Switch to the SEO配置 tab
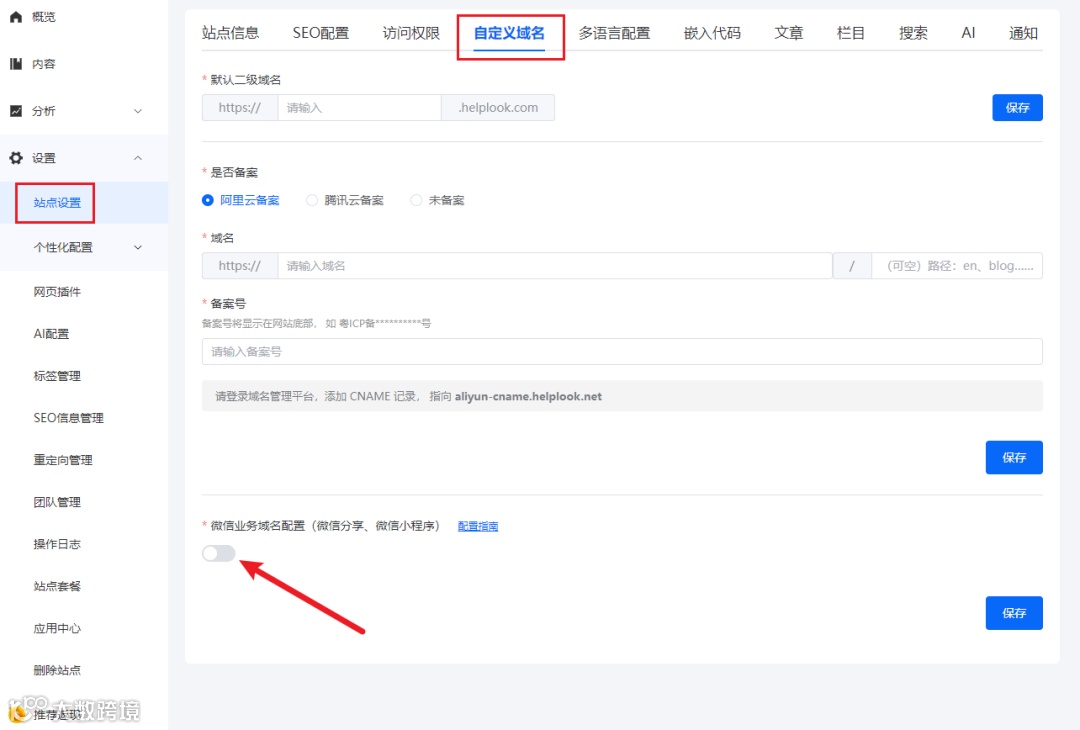This screenshot has width=1080, height=730. [320, 32]
